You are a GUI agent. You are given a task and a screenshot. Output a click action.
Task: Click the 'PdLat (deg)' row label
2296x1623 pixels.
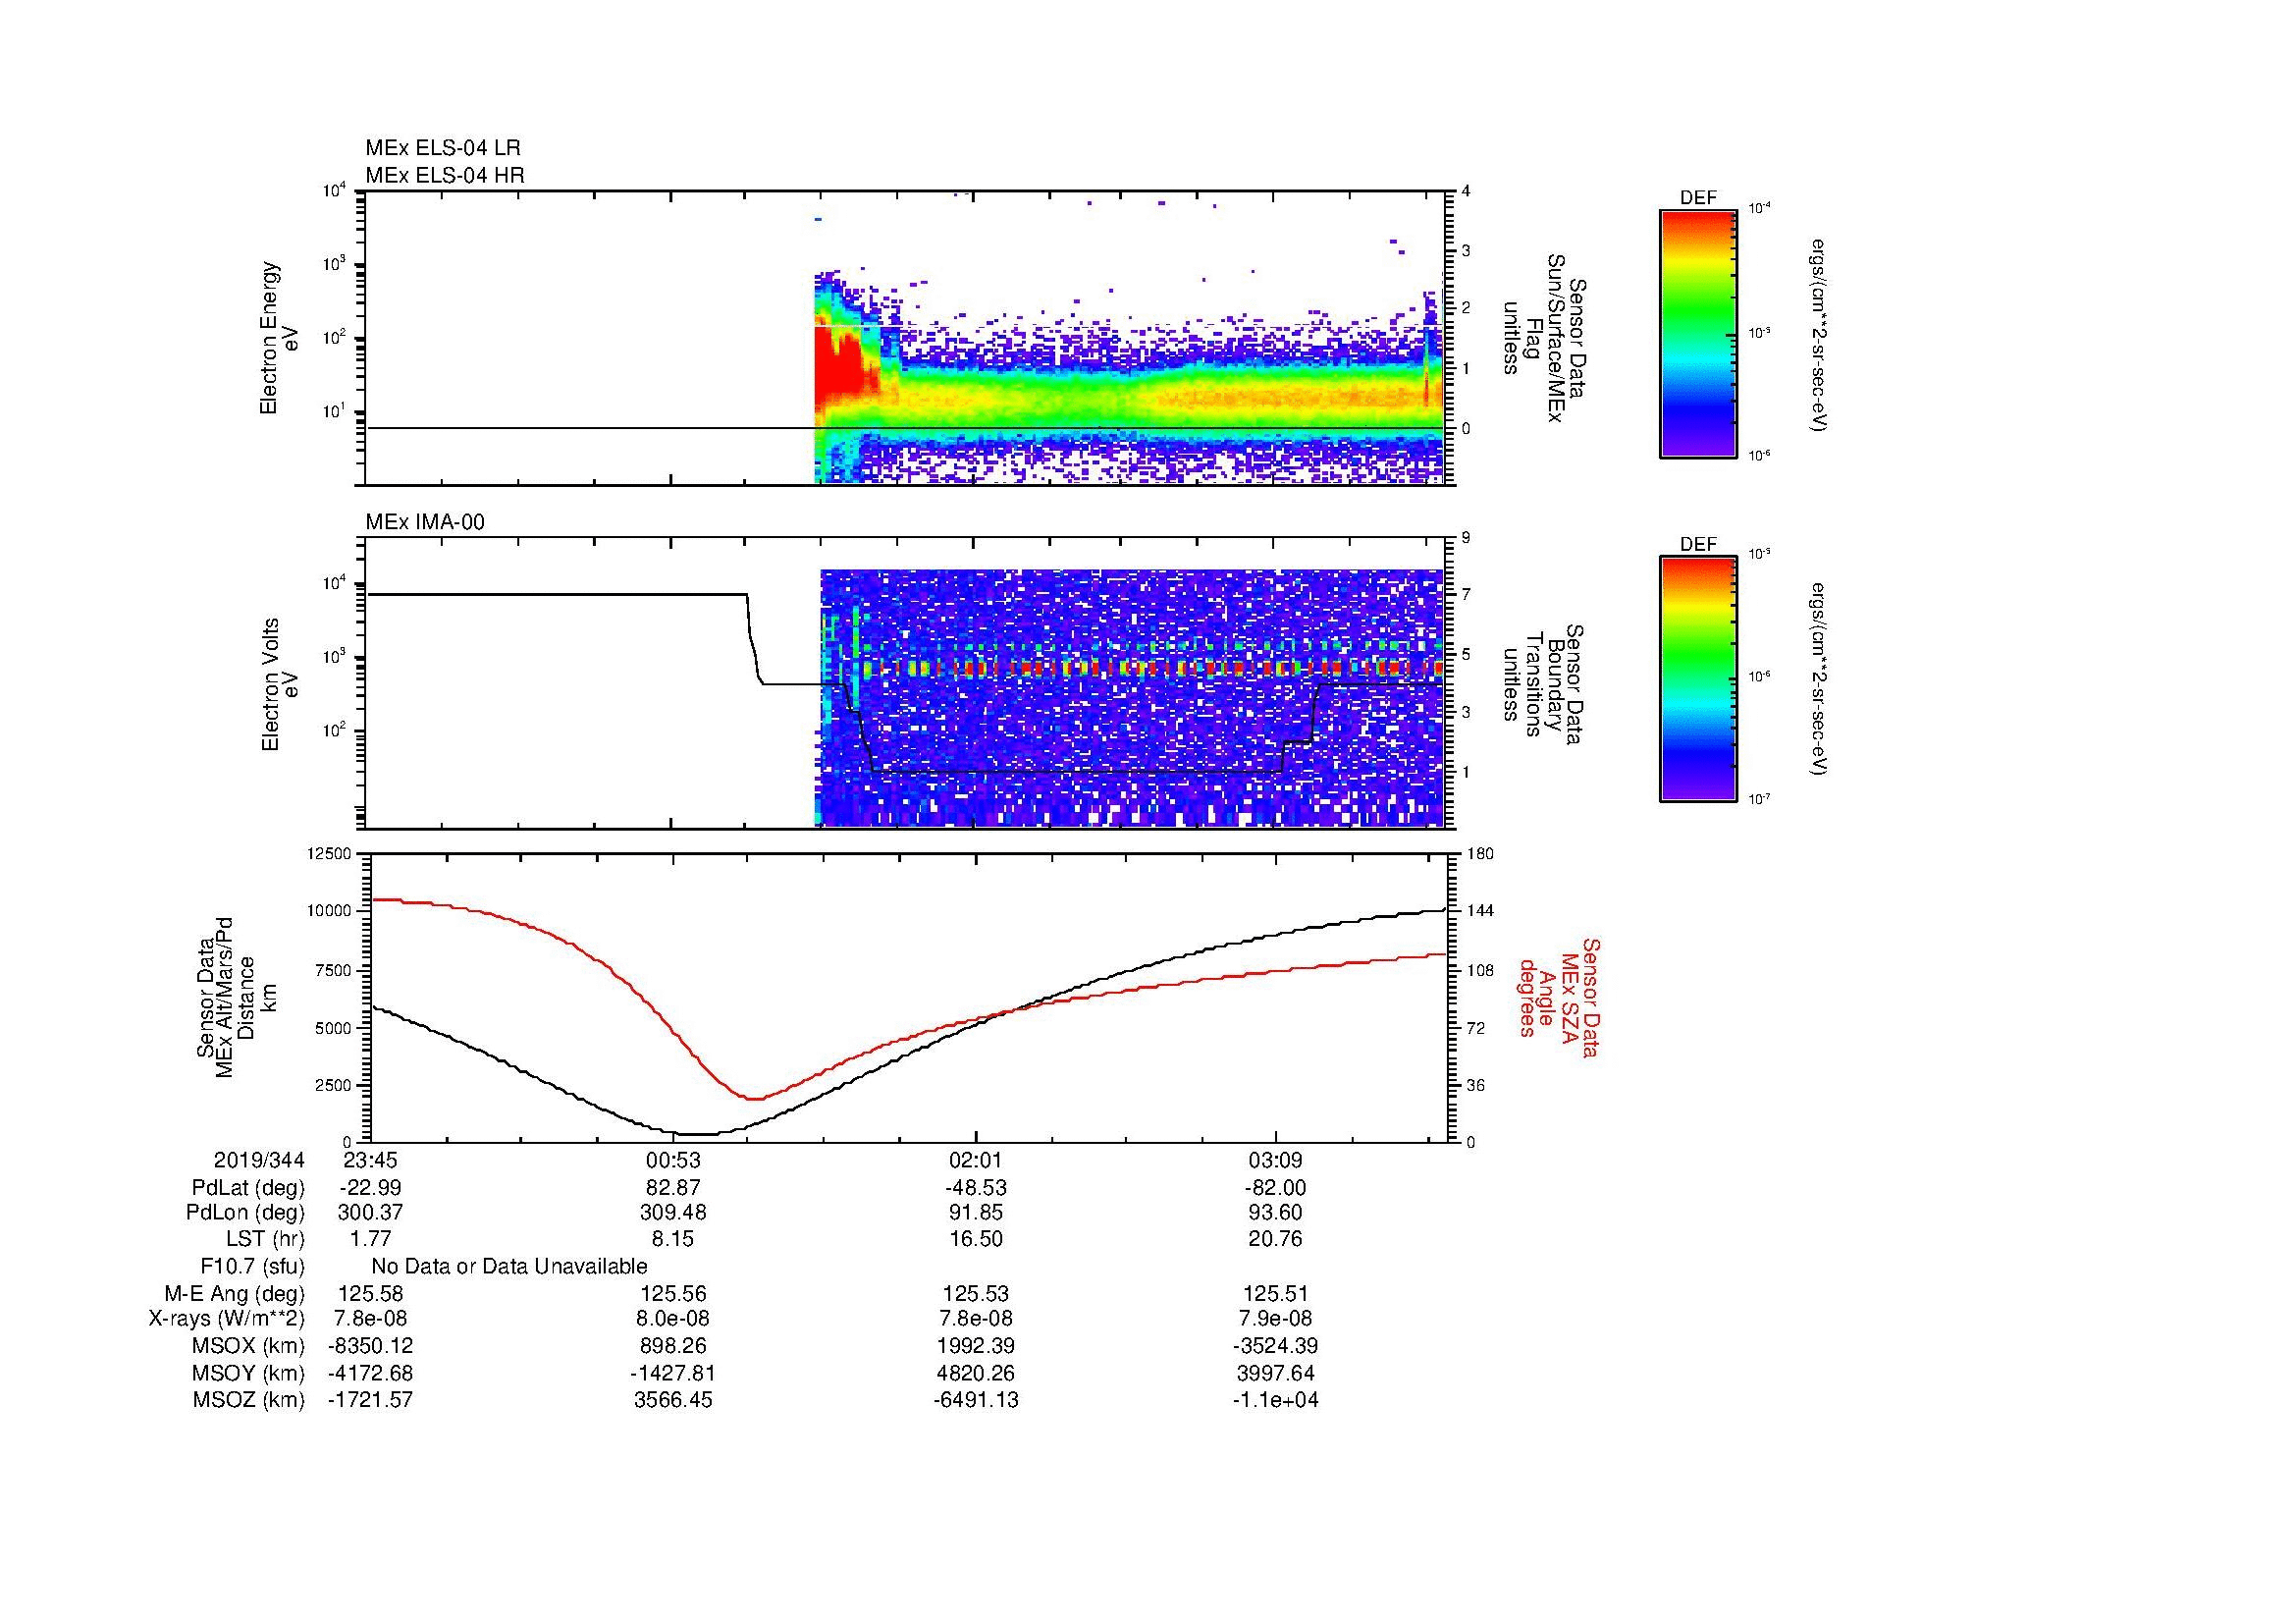(248, 1188)
